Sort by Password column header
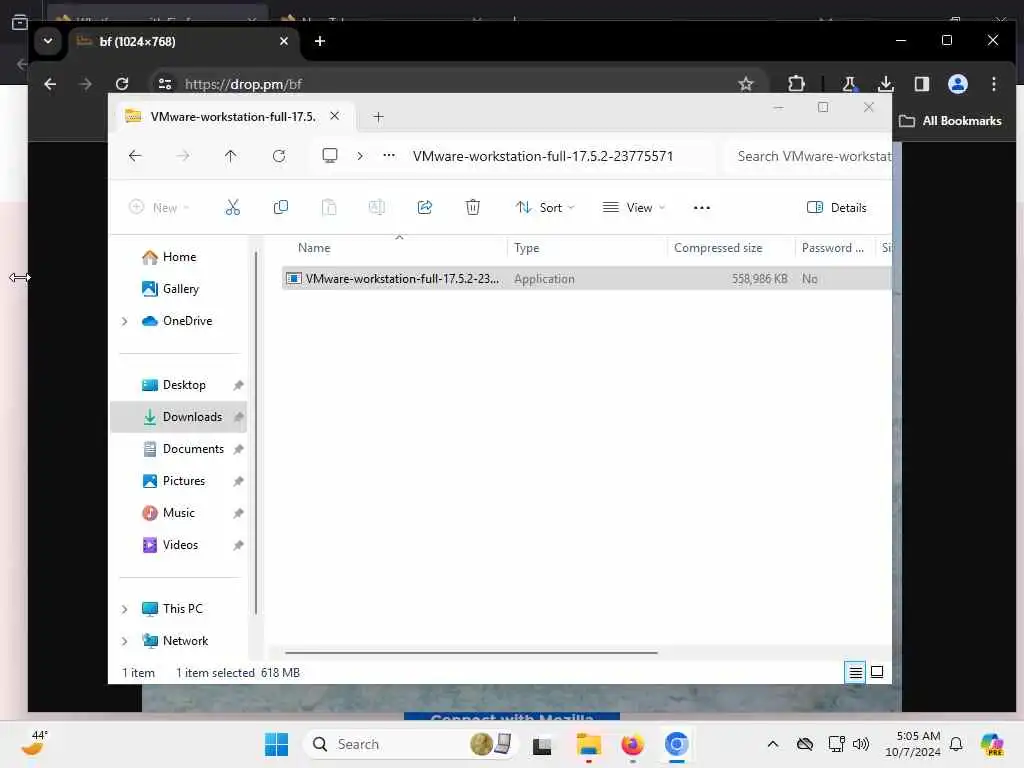The height and width of the screenshot is (768, 1024). pyautogui.click(x=832, y=248)
